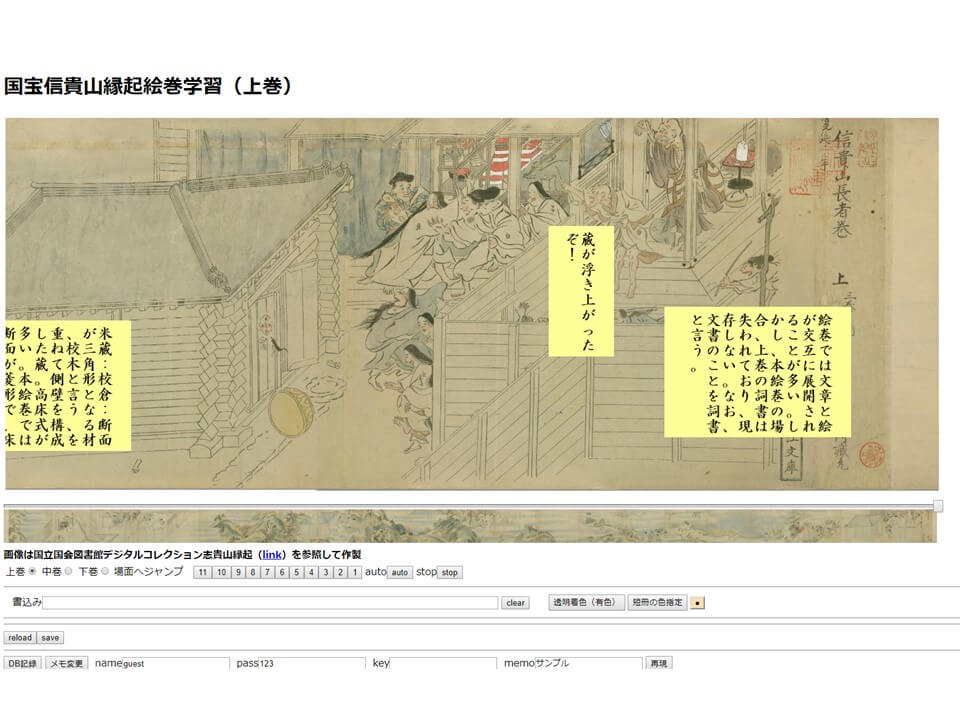Open the National Diet Library link
The height and width of the screenshot is (720, 960).
[x=272, y=555]
